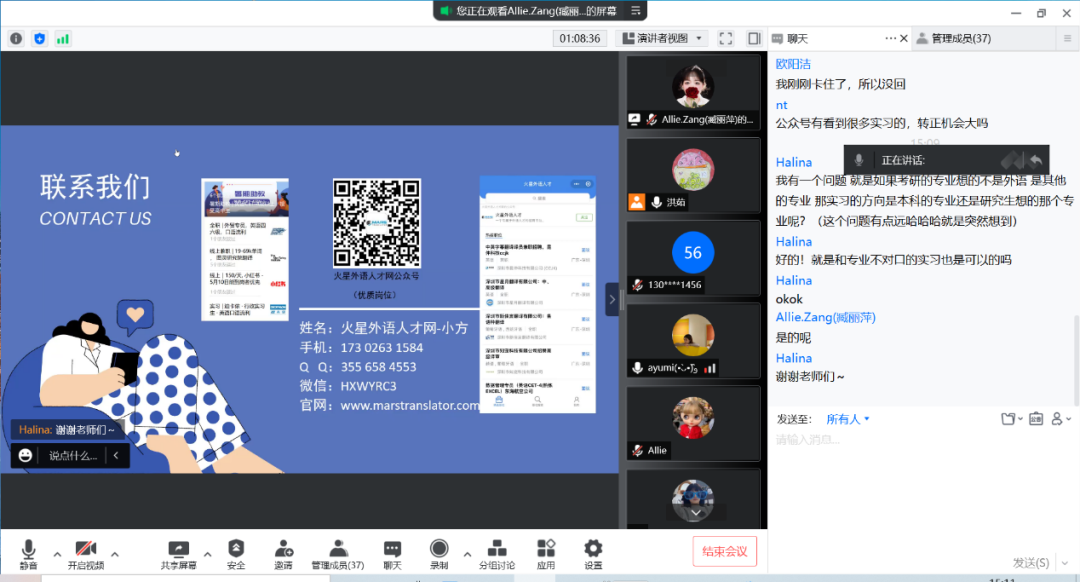1080x582 pixels.
Task: Open 设置 gear settings in toolbar
Action: pyautogui.click(x=593, y=549)
